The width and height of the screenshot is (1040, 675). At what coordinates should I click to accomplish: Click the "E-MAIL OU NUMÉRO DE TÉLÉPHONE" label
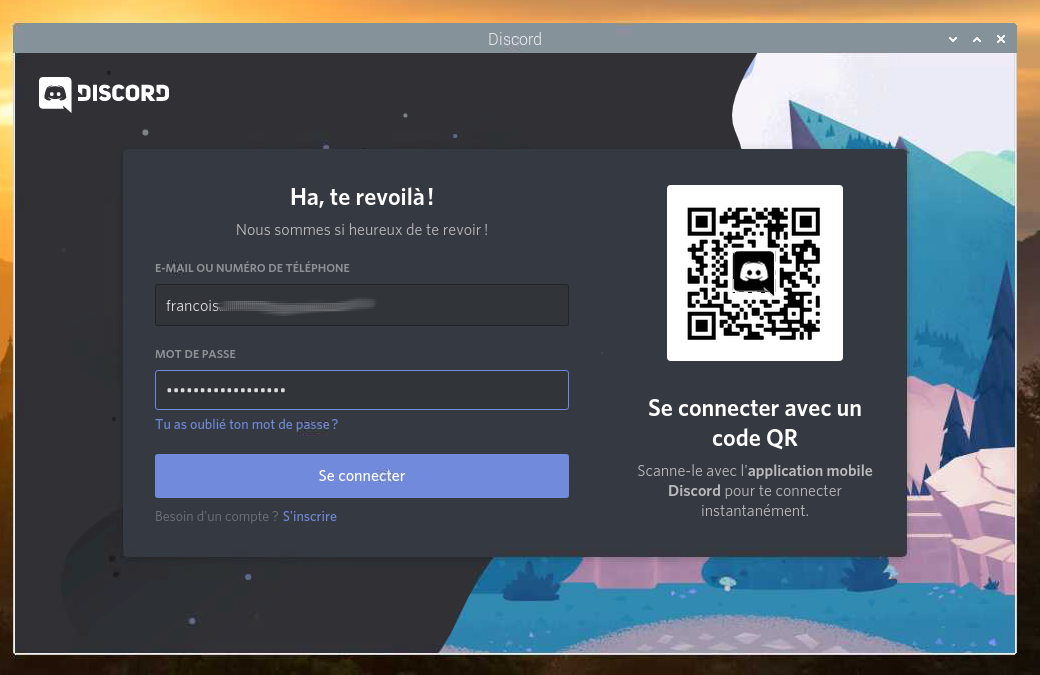tap(252, 268)
